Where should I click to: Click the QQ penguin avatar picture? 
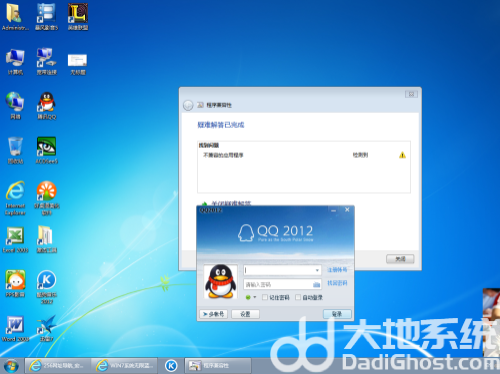[x=220, y=282]
